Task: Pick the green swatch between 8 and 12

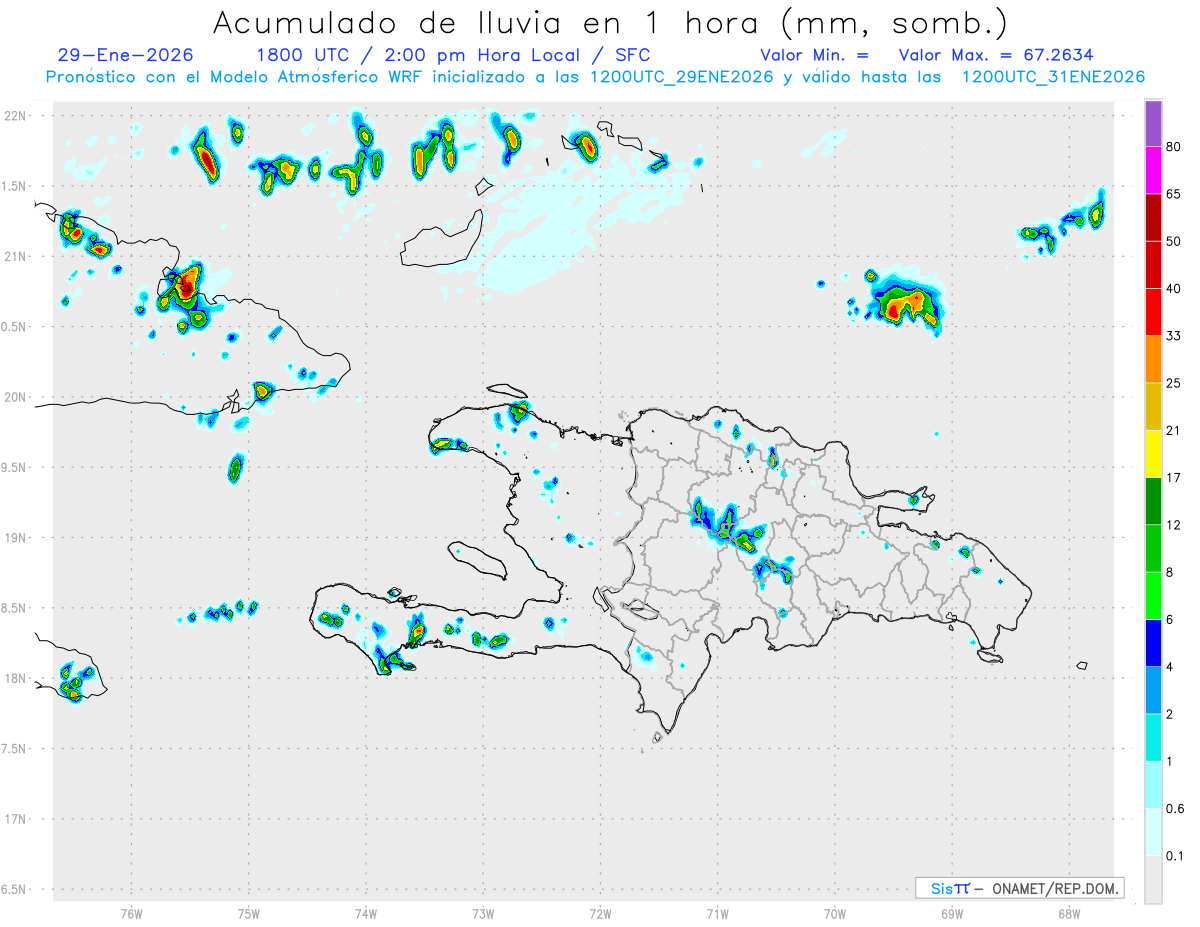Action: (x=1153, y=548)
